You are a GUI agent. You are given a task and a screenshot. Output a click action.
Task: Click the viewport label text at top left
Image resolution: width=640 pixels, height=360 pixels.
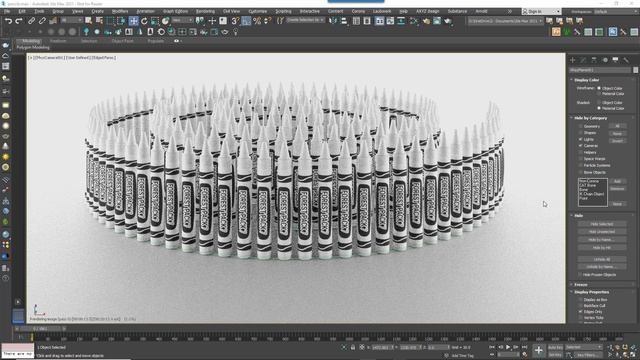click(72, 58)
